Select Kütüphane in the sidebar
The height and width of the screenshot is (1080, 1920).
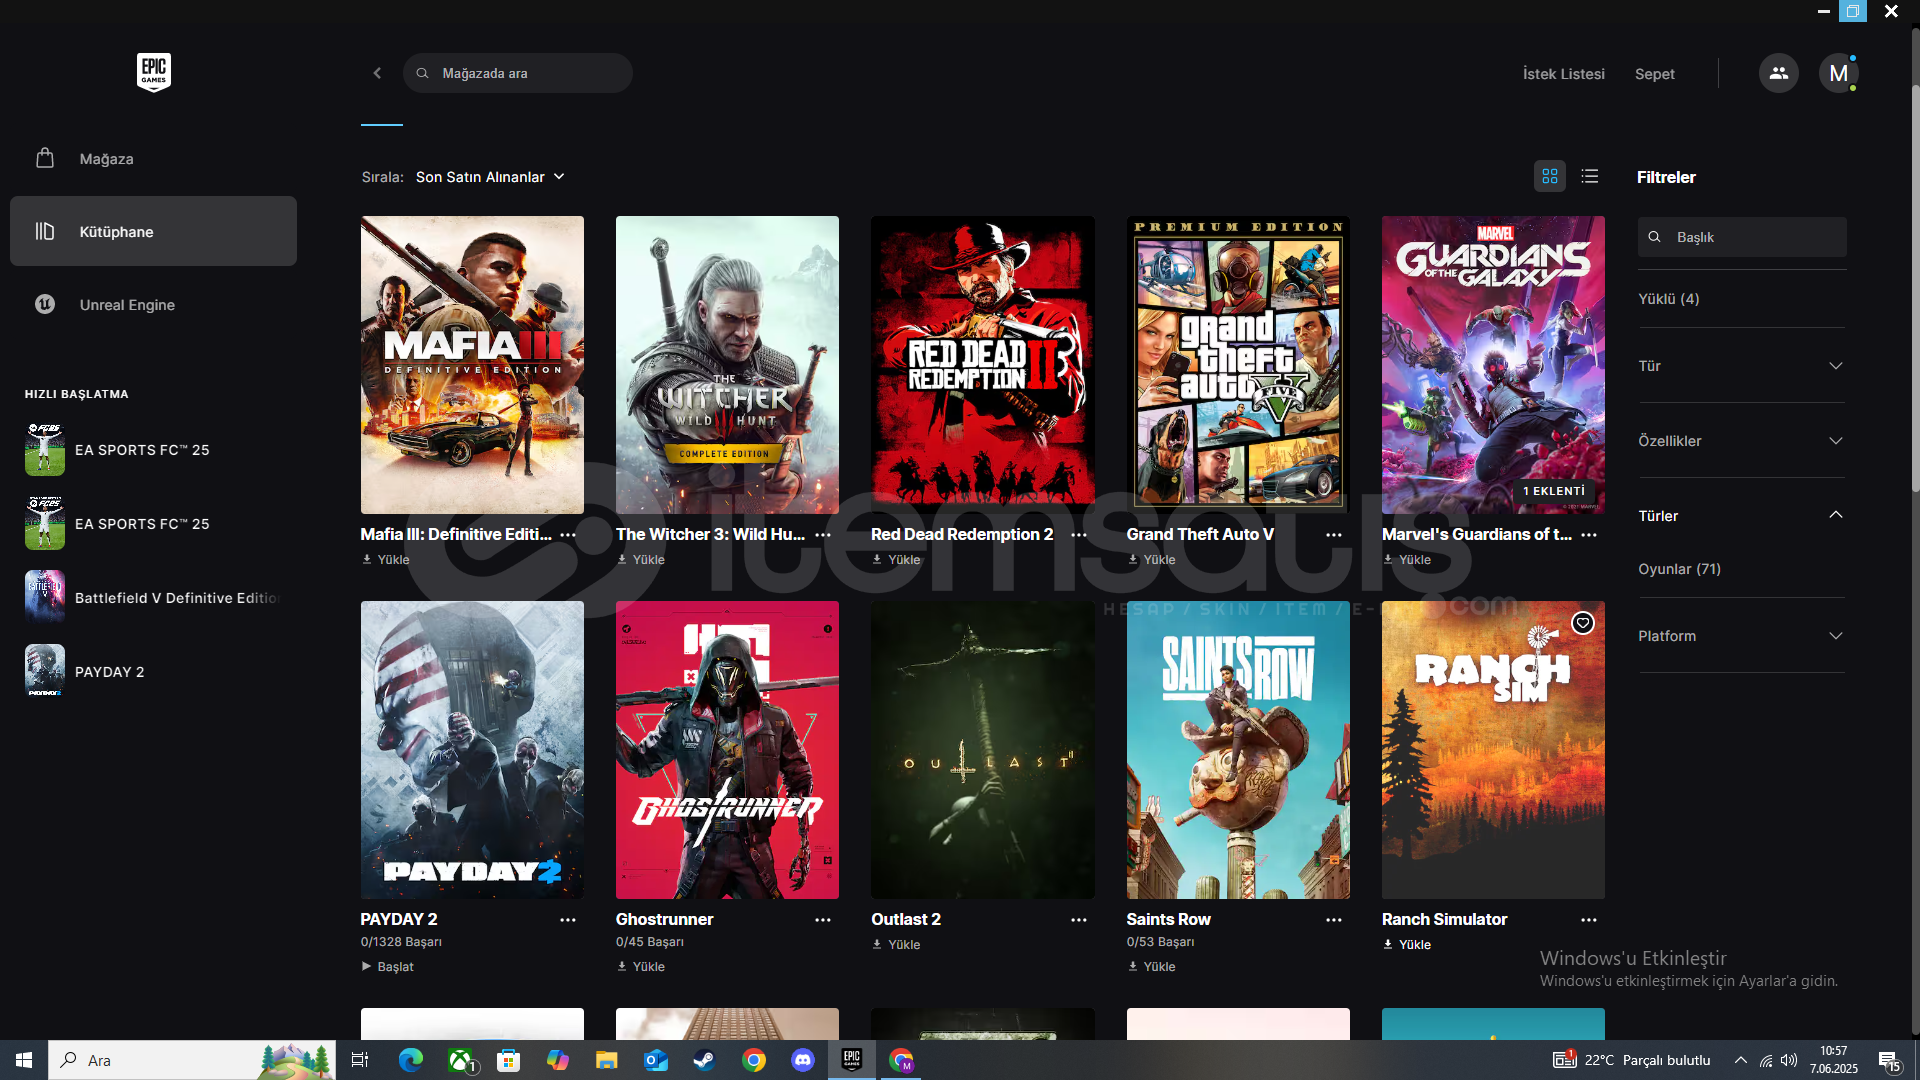coord(153,231)
